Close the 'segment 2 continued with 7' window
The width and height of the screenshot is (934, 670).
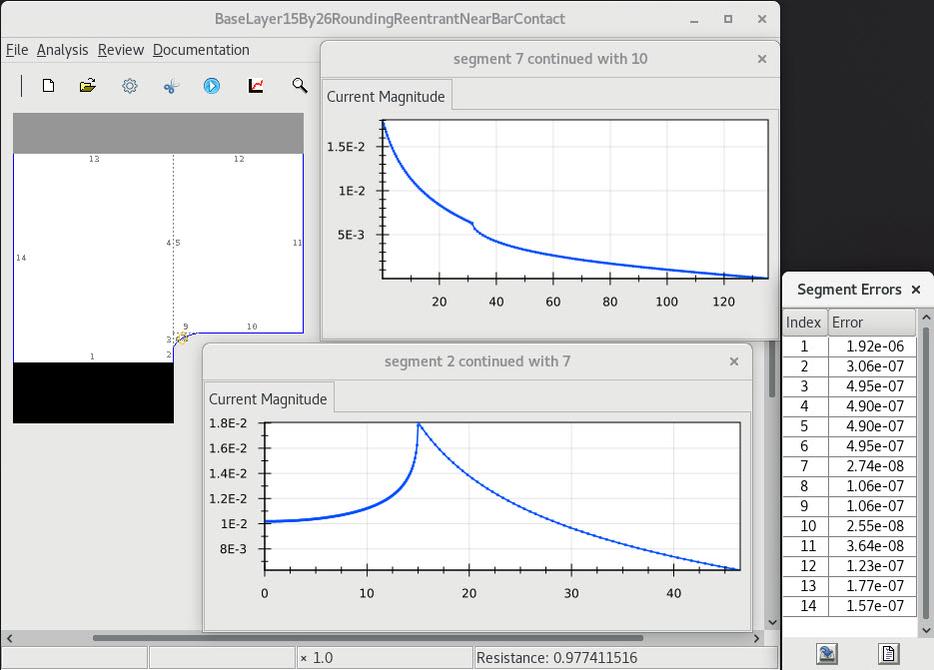734,362
